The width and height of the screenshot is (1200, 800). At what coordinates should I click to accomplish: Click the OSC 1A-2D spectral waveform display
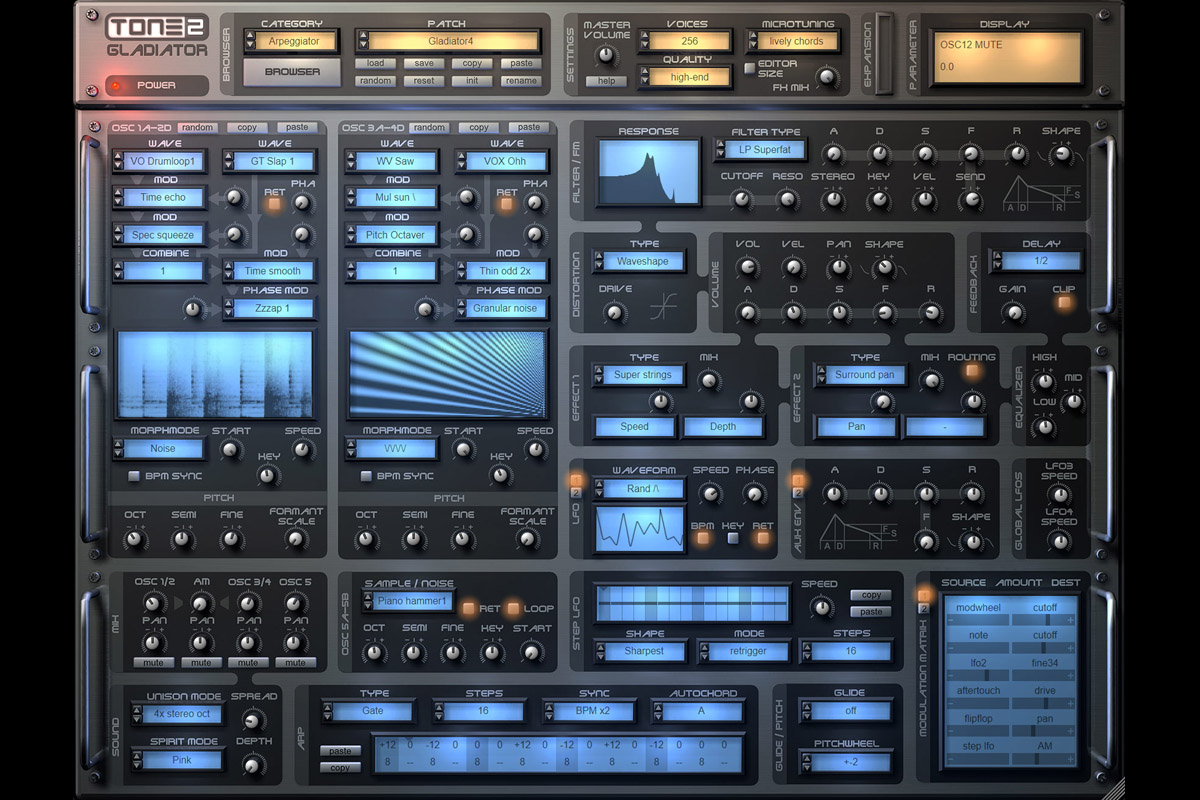pos(215,374)
